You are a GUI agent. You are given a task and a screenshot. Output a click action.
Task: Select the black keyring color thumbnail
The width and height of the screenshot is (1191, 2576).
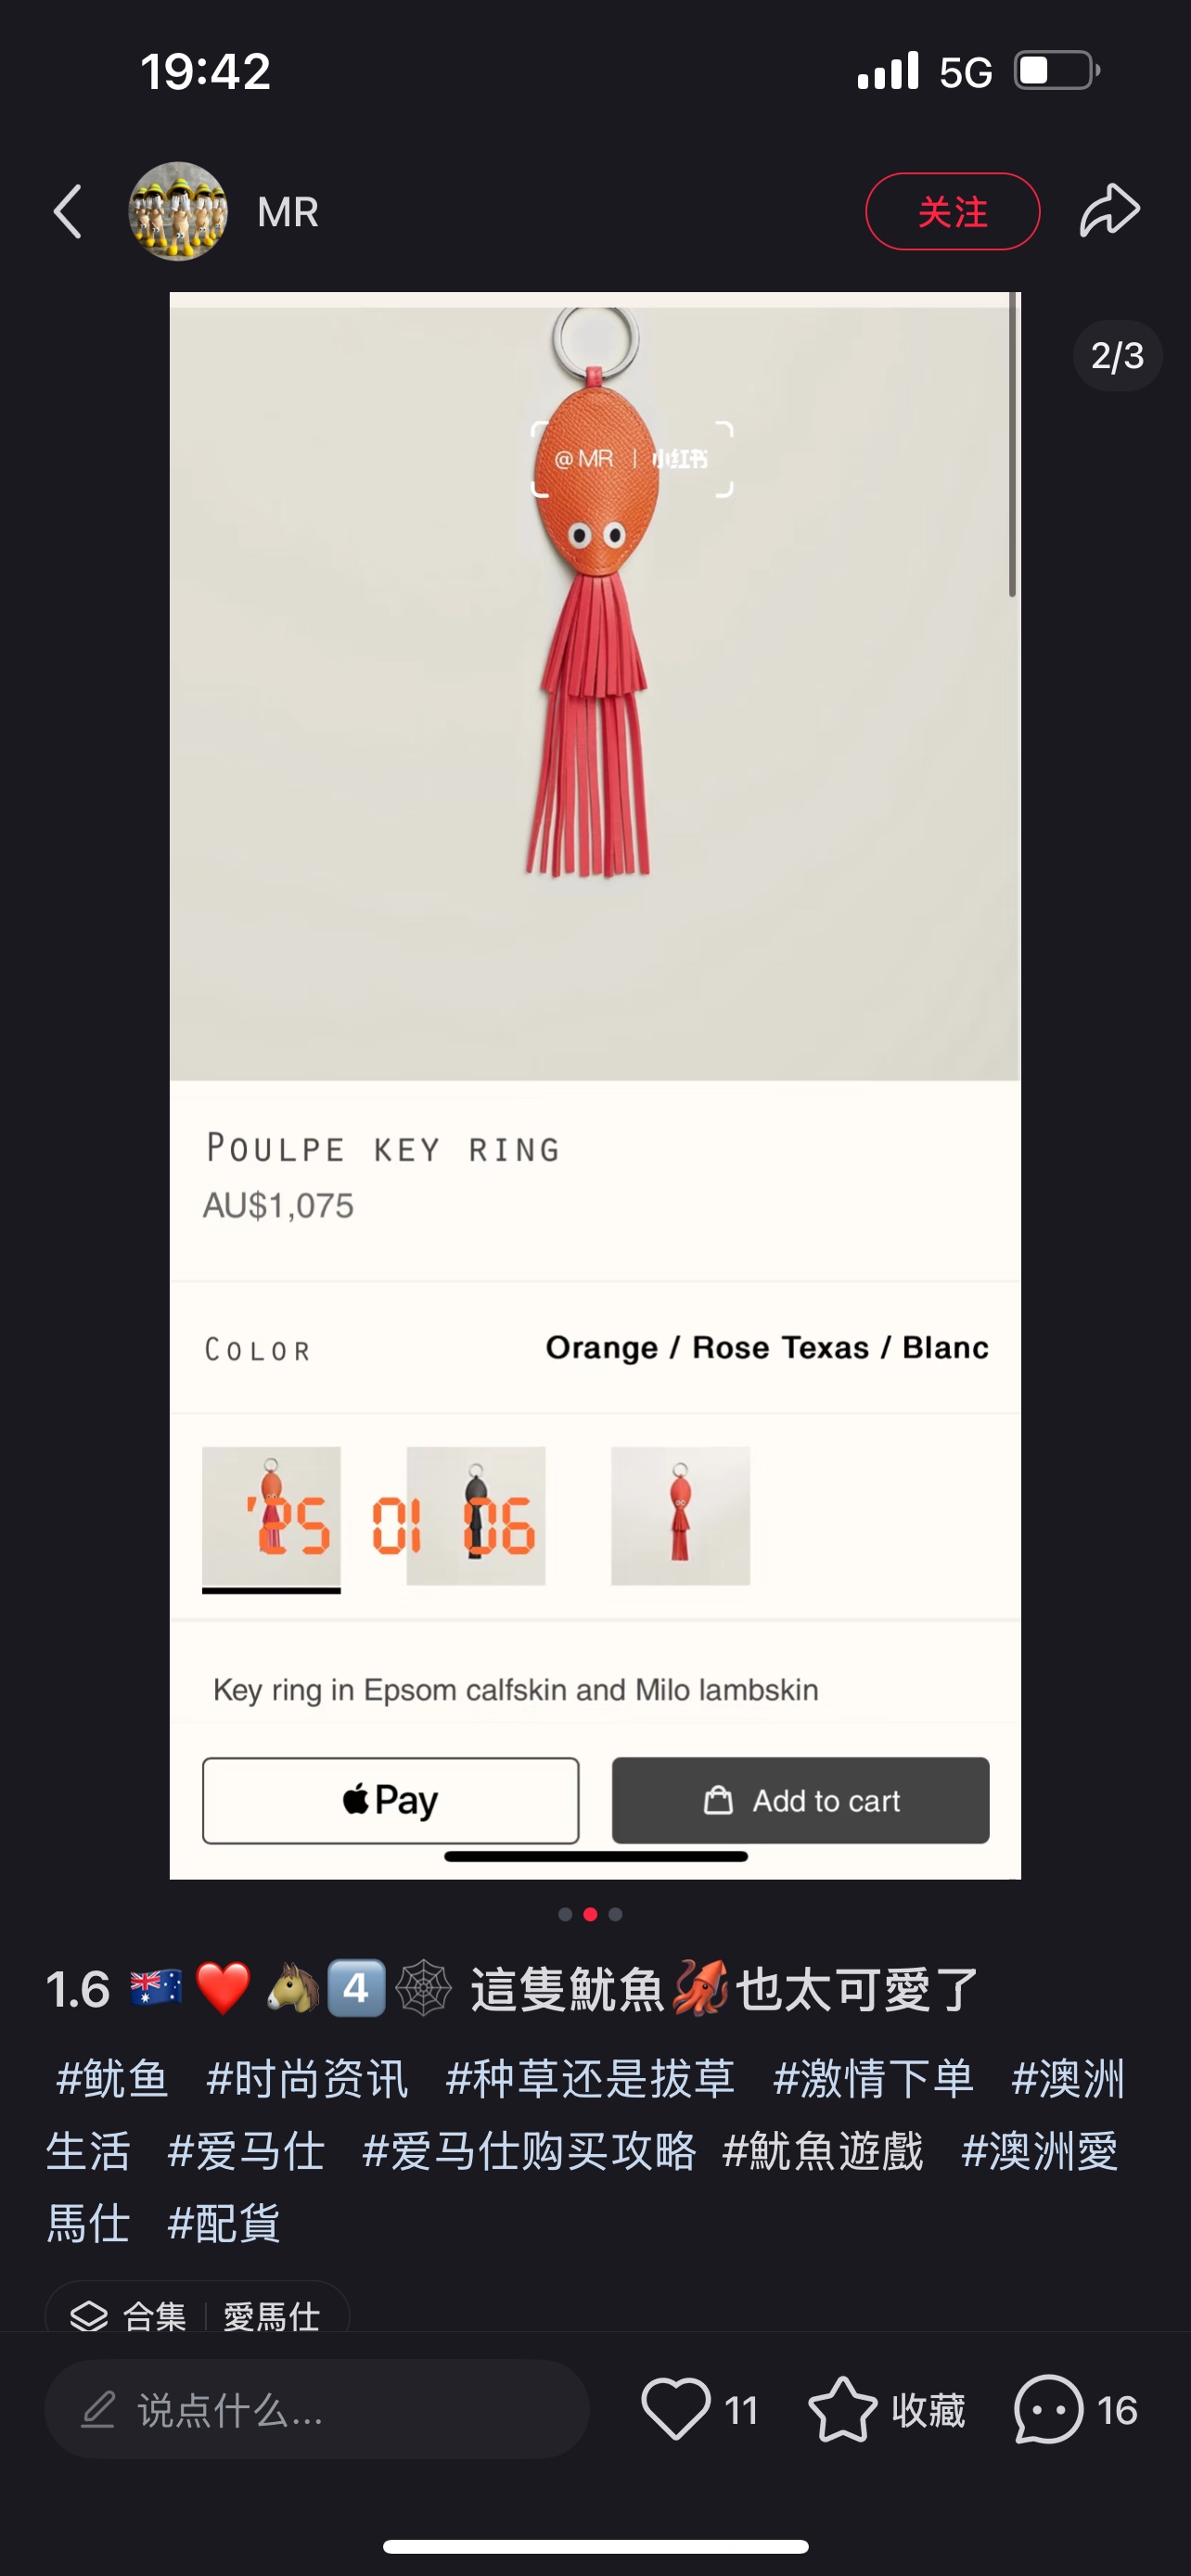point(476,1516)
